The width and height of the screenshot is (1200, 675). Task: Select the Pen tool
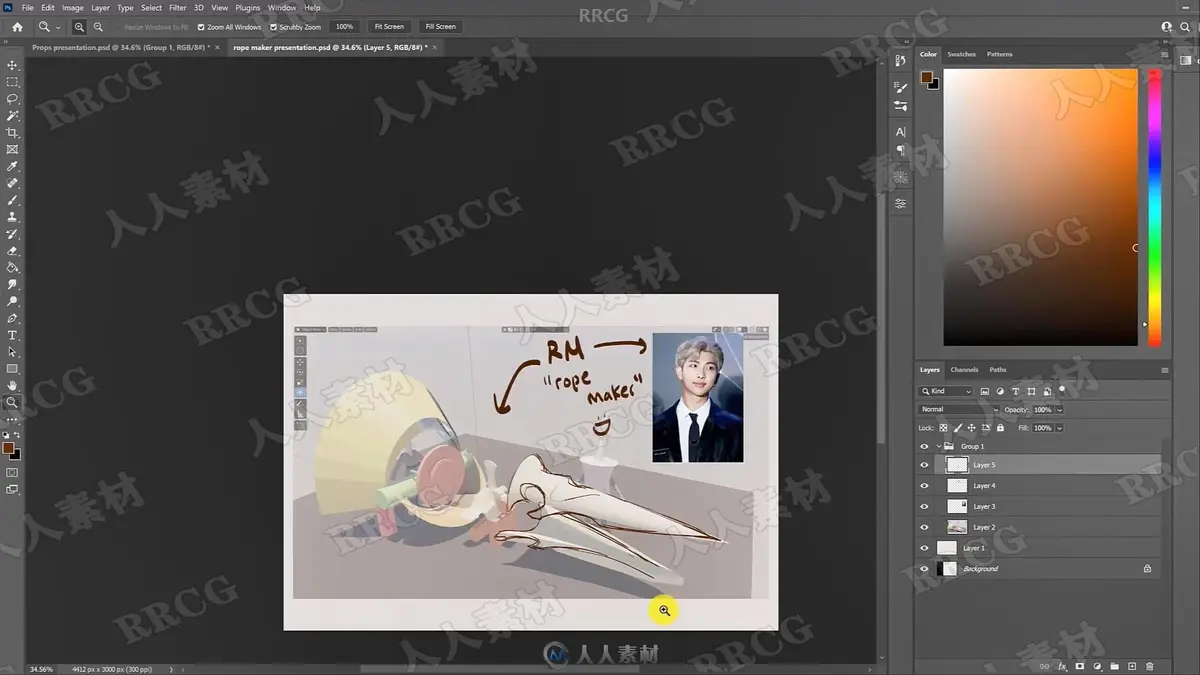[13, 318]
